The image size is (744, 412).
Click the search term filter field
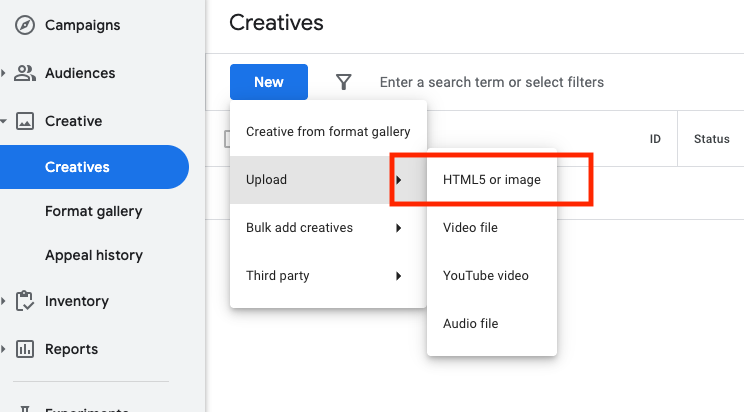[x=520, y=82]
